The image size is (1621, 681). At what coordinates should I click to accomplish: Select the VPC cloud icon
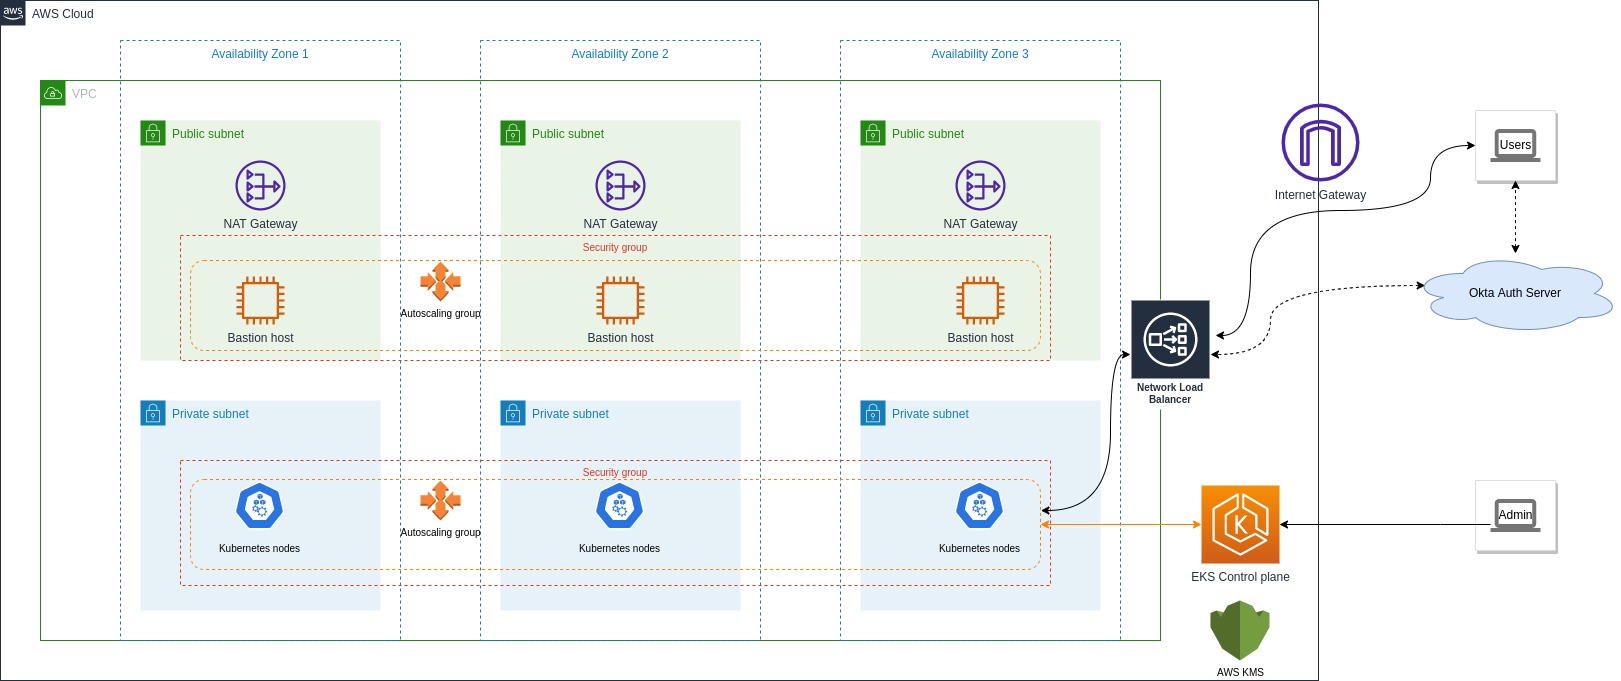point(53,93)
